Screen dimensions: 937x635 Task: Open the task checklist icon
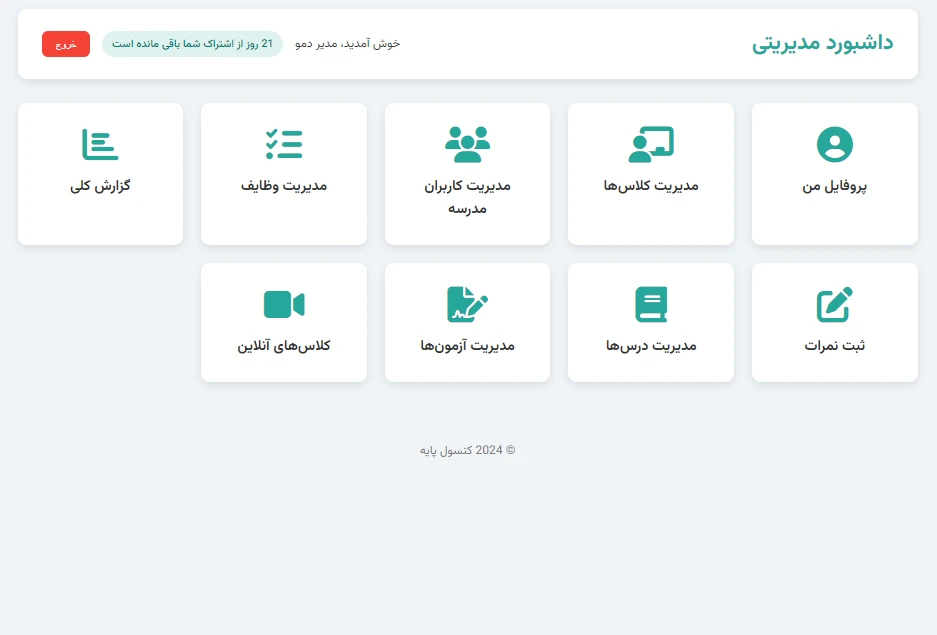click(x=284, y=145)
